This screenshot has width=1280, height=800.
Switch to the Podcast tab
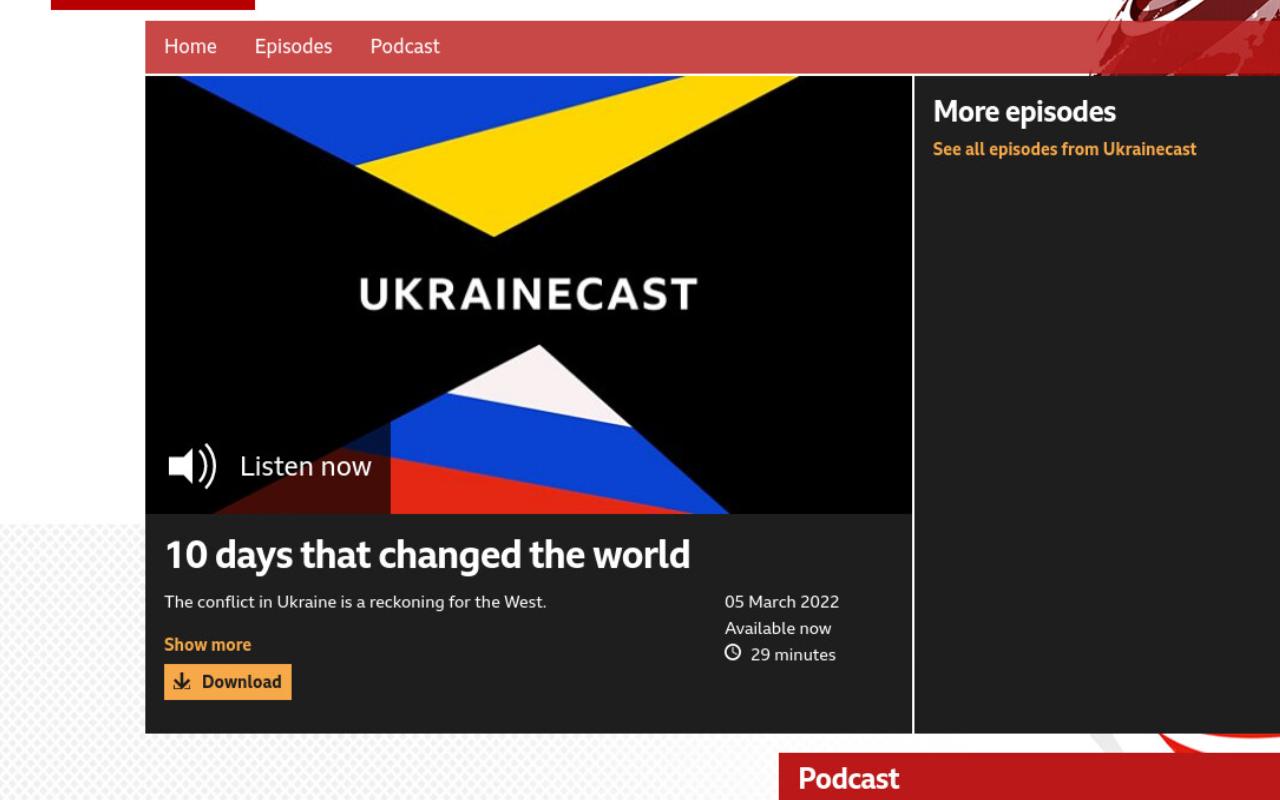pos(405,46)
